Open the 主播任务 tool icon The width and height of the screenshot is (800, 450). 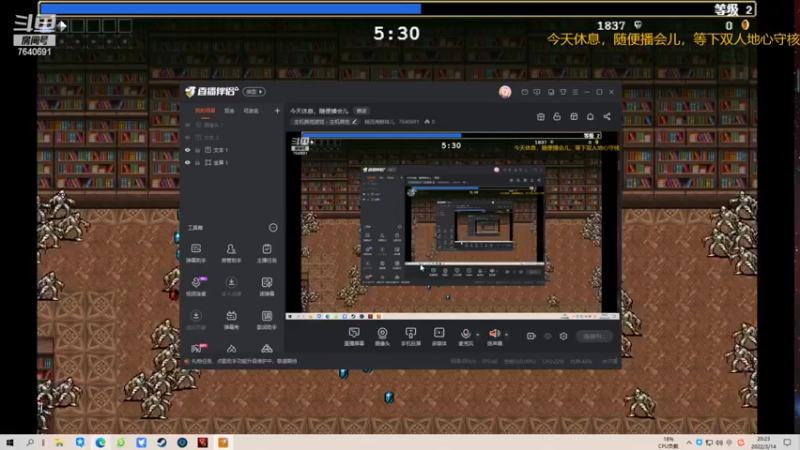coord(267,253)
